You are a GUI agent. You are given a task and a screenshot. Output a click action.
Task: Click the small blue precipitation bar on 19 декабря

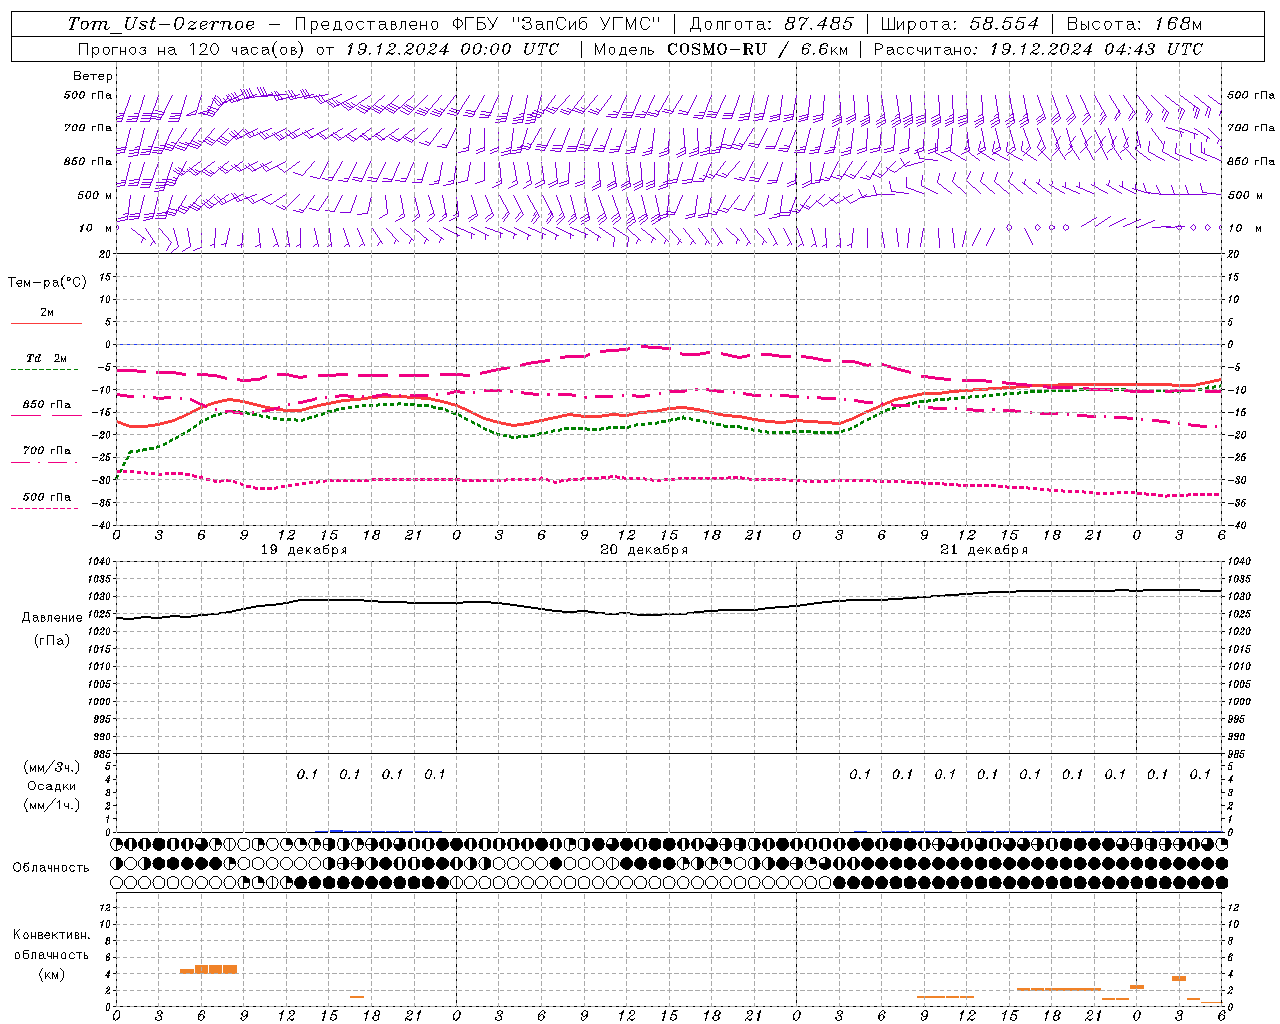tap(336, 830)
